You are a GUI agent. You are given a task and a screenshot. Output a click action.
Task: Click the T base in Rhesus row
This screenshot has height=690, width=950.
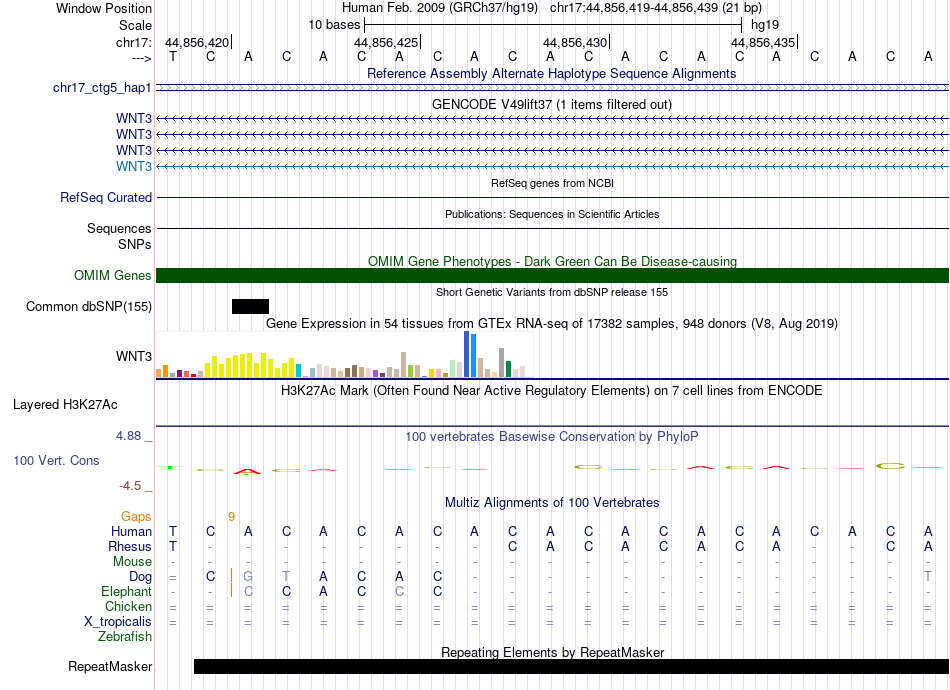point(173,546)
